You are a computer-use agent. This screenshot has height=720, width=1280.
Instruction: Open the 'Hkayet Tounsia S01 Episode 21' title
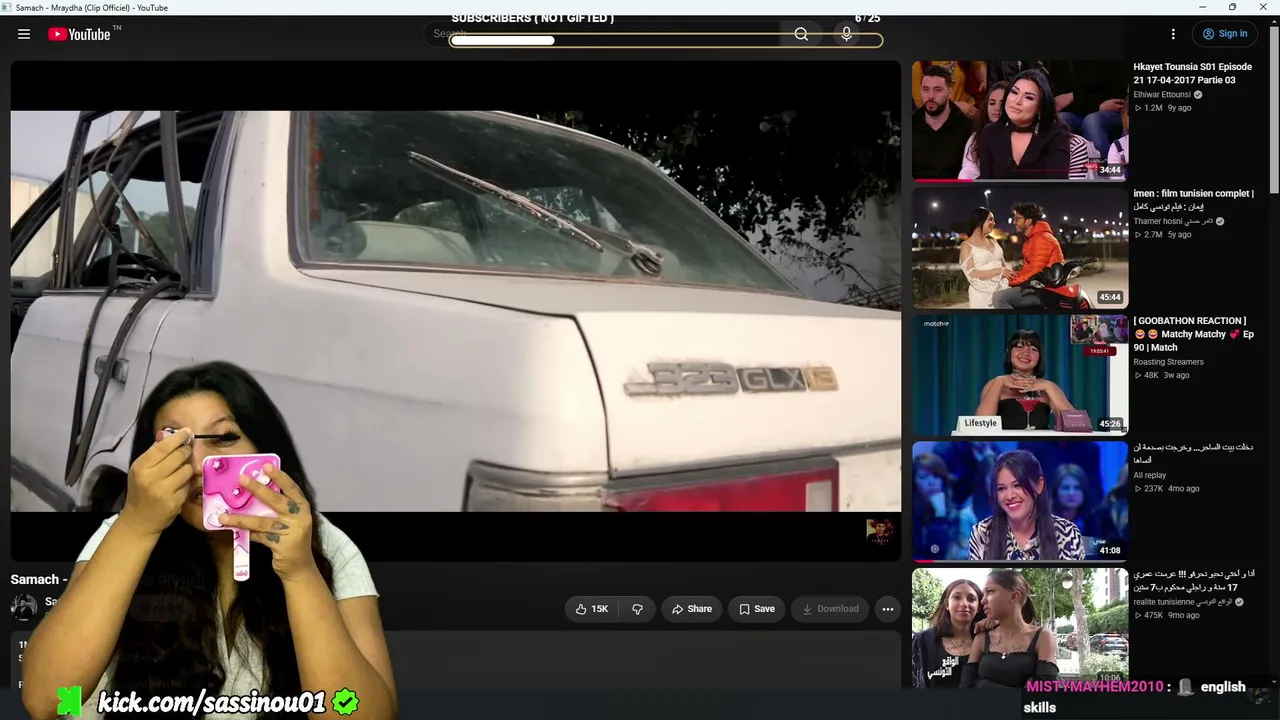coord(1192,74)
